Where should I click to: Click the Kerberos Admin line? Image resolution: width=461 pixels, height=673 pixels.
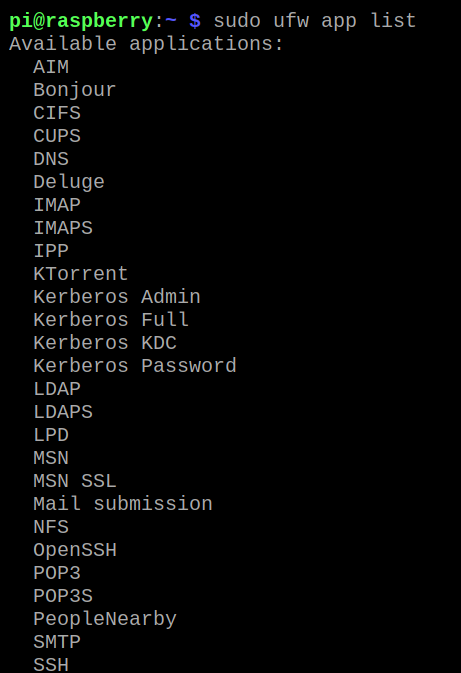(117, 297)
